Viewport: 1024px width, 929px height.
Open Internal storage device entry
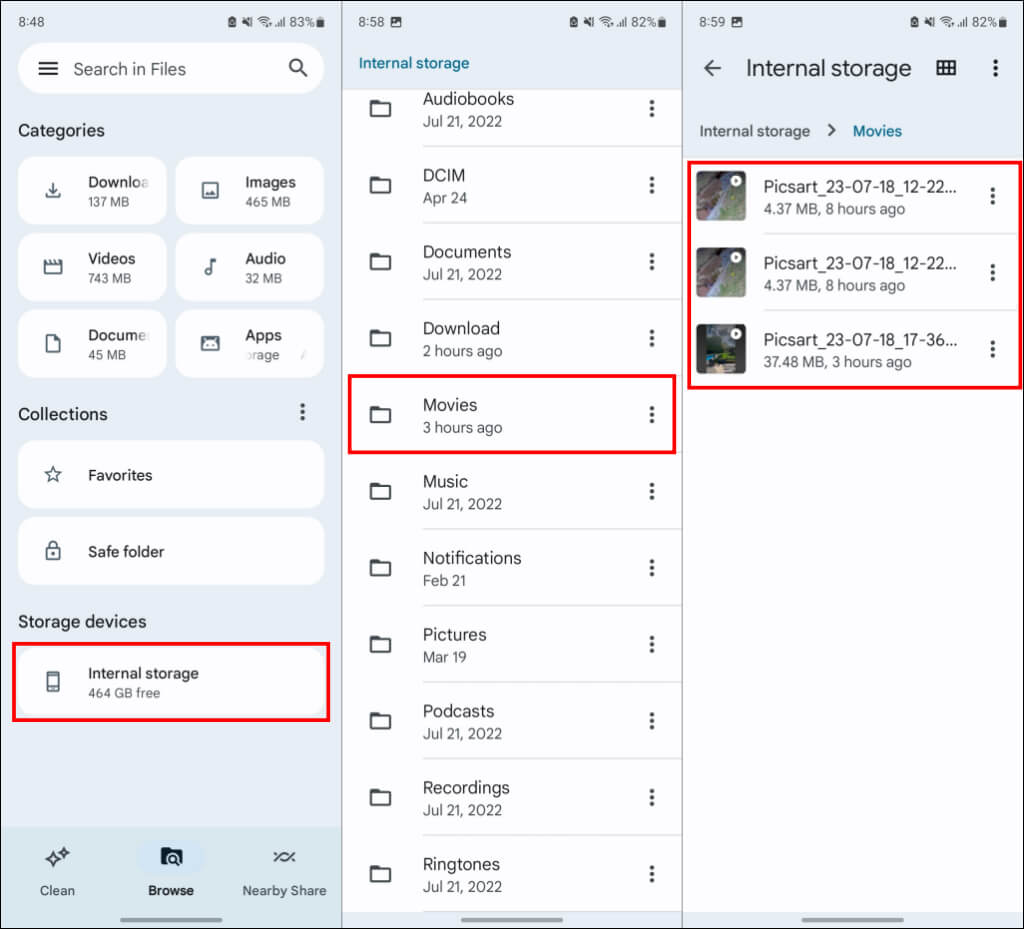coord(171,682)
